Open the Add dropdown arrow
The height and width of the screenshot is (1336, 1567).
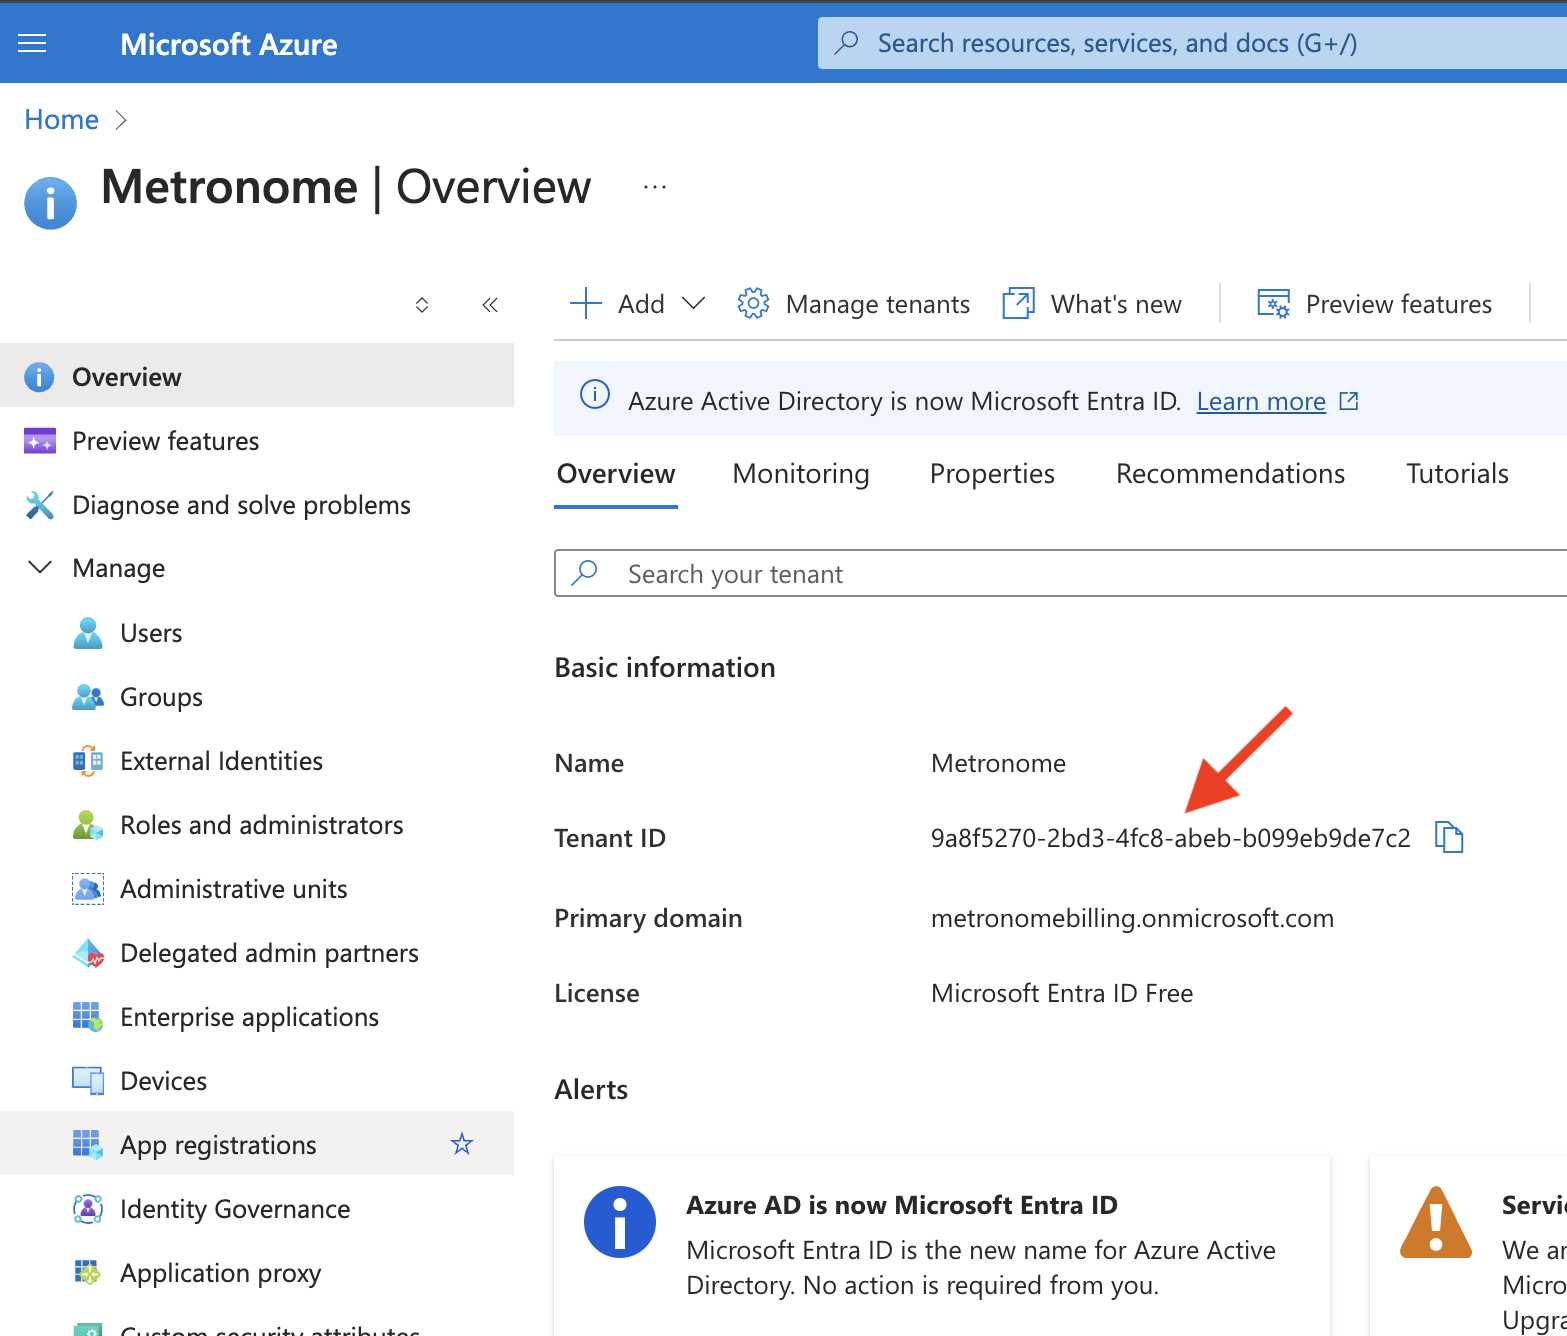pos(693,303)
